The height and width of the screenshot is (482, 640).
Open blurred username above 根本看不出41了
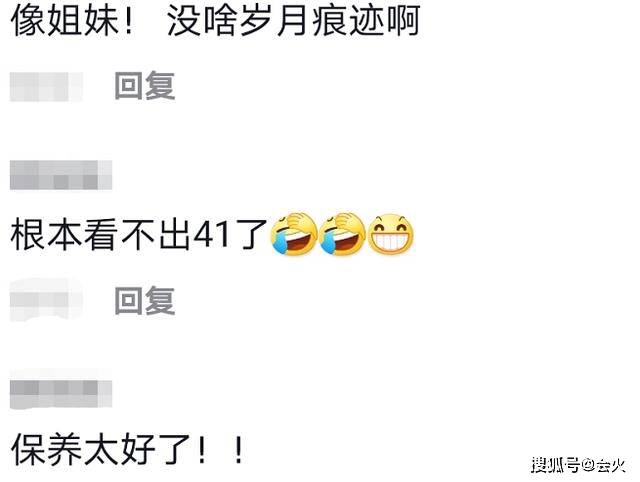pos(61,175)
